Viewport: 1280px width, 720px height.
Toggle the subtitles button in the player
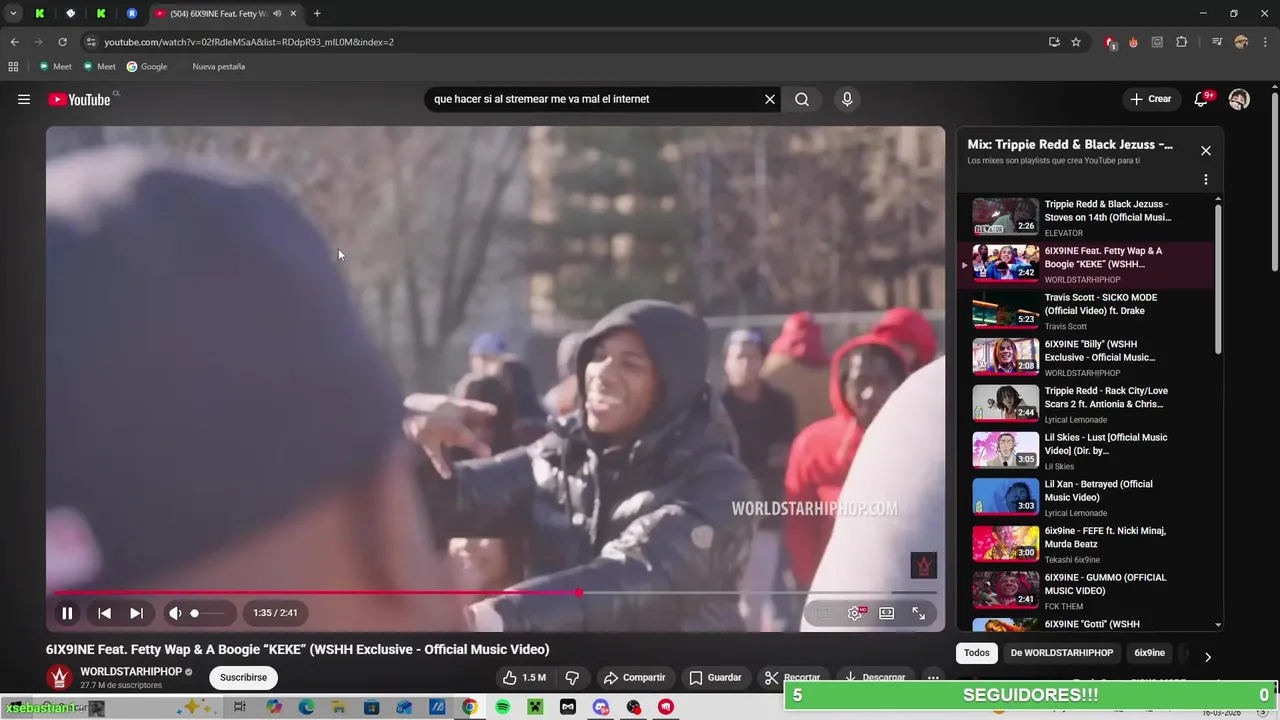(x=822, y=613)
